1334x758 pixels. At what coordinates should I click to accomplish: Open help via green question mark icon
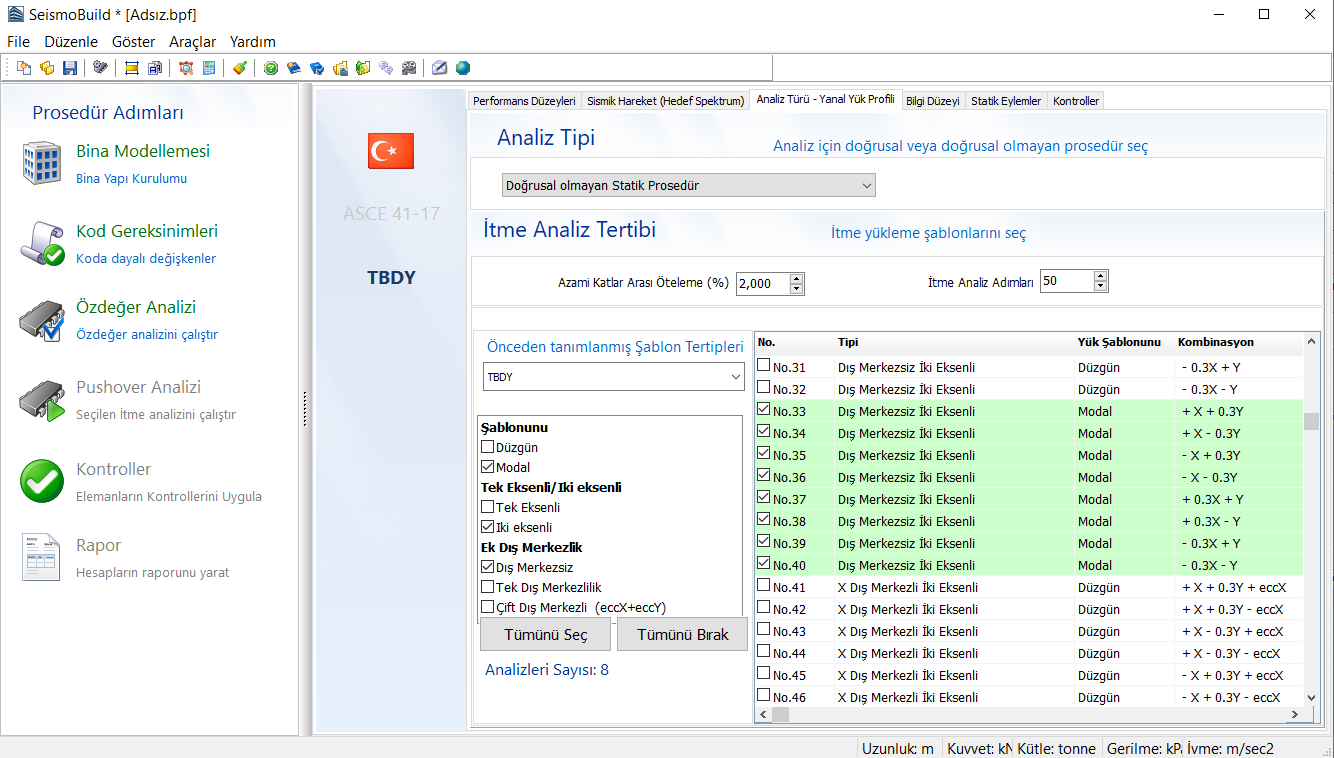tap(271, 68)
